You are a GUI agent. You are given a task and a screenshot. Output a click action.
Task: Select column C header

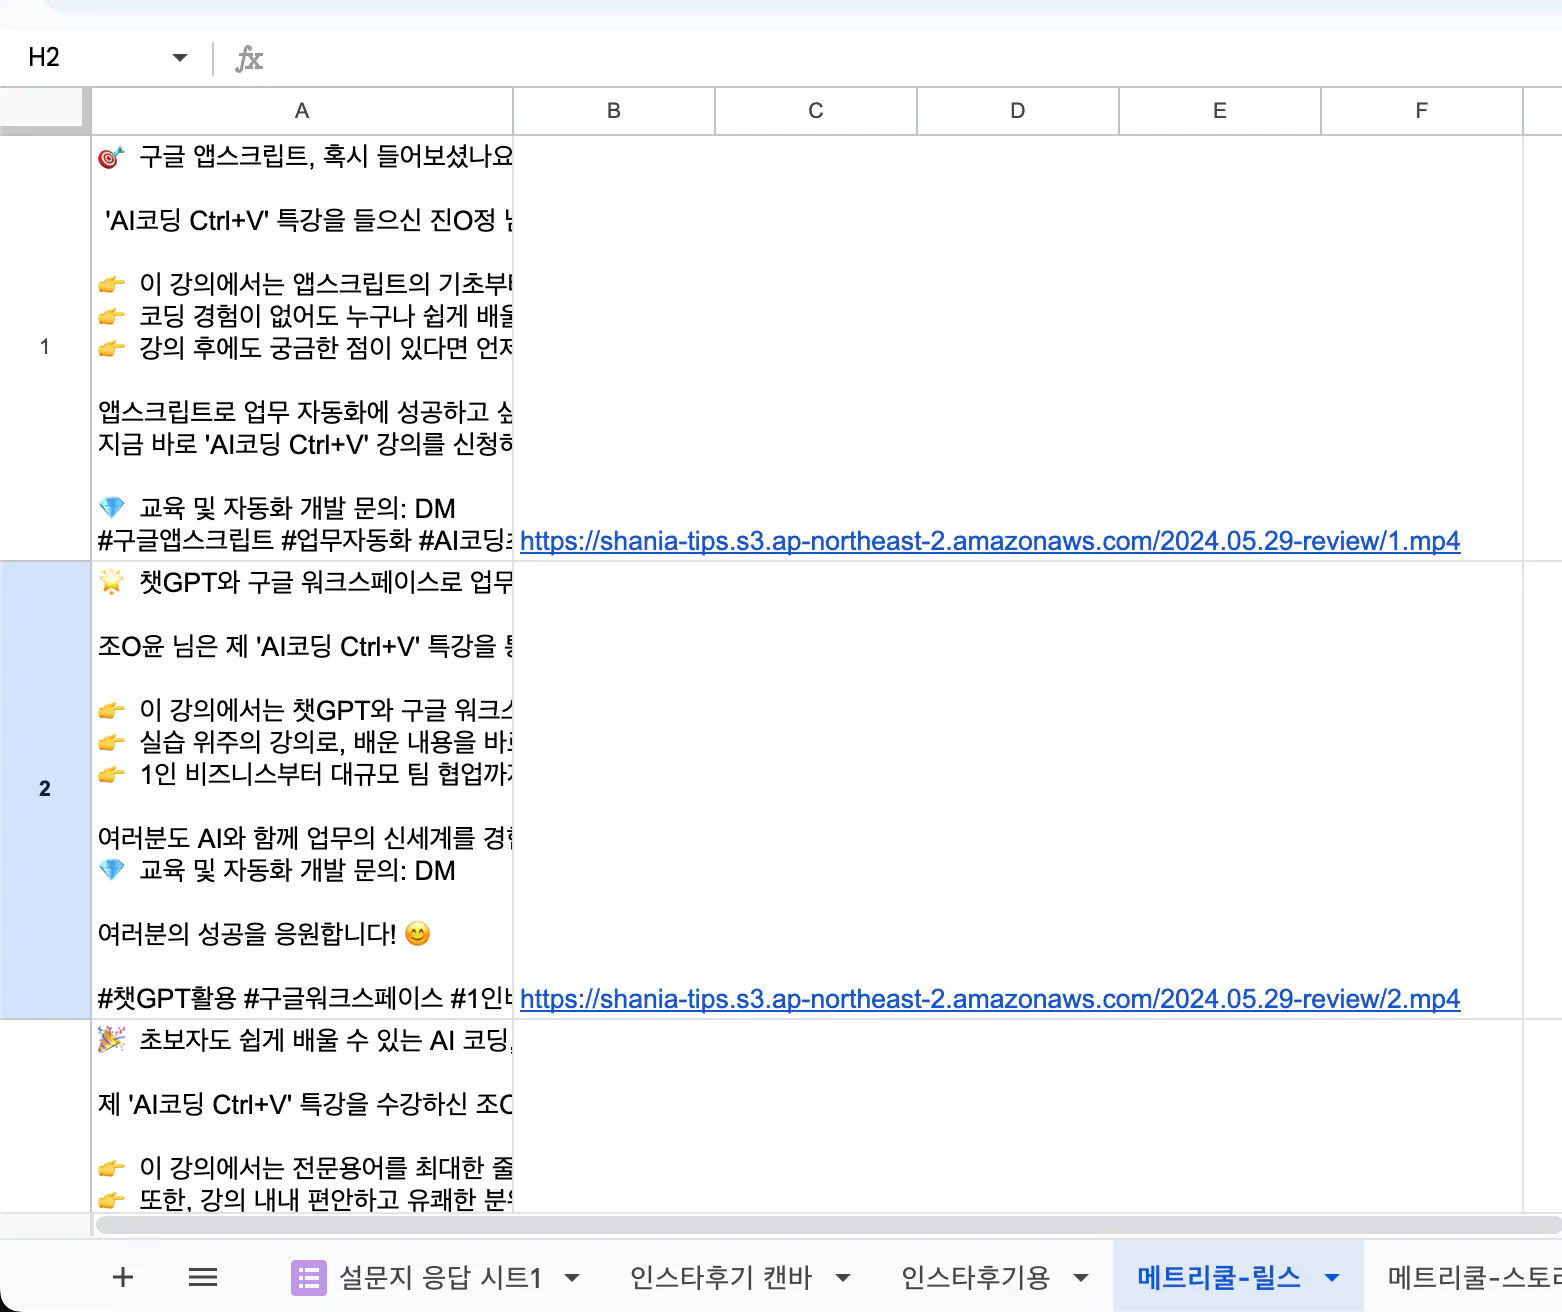click(x=816, y=111)
